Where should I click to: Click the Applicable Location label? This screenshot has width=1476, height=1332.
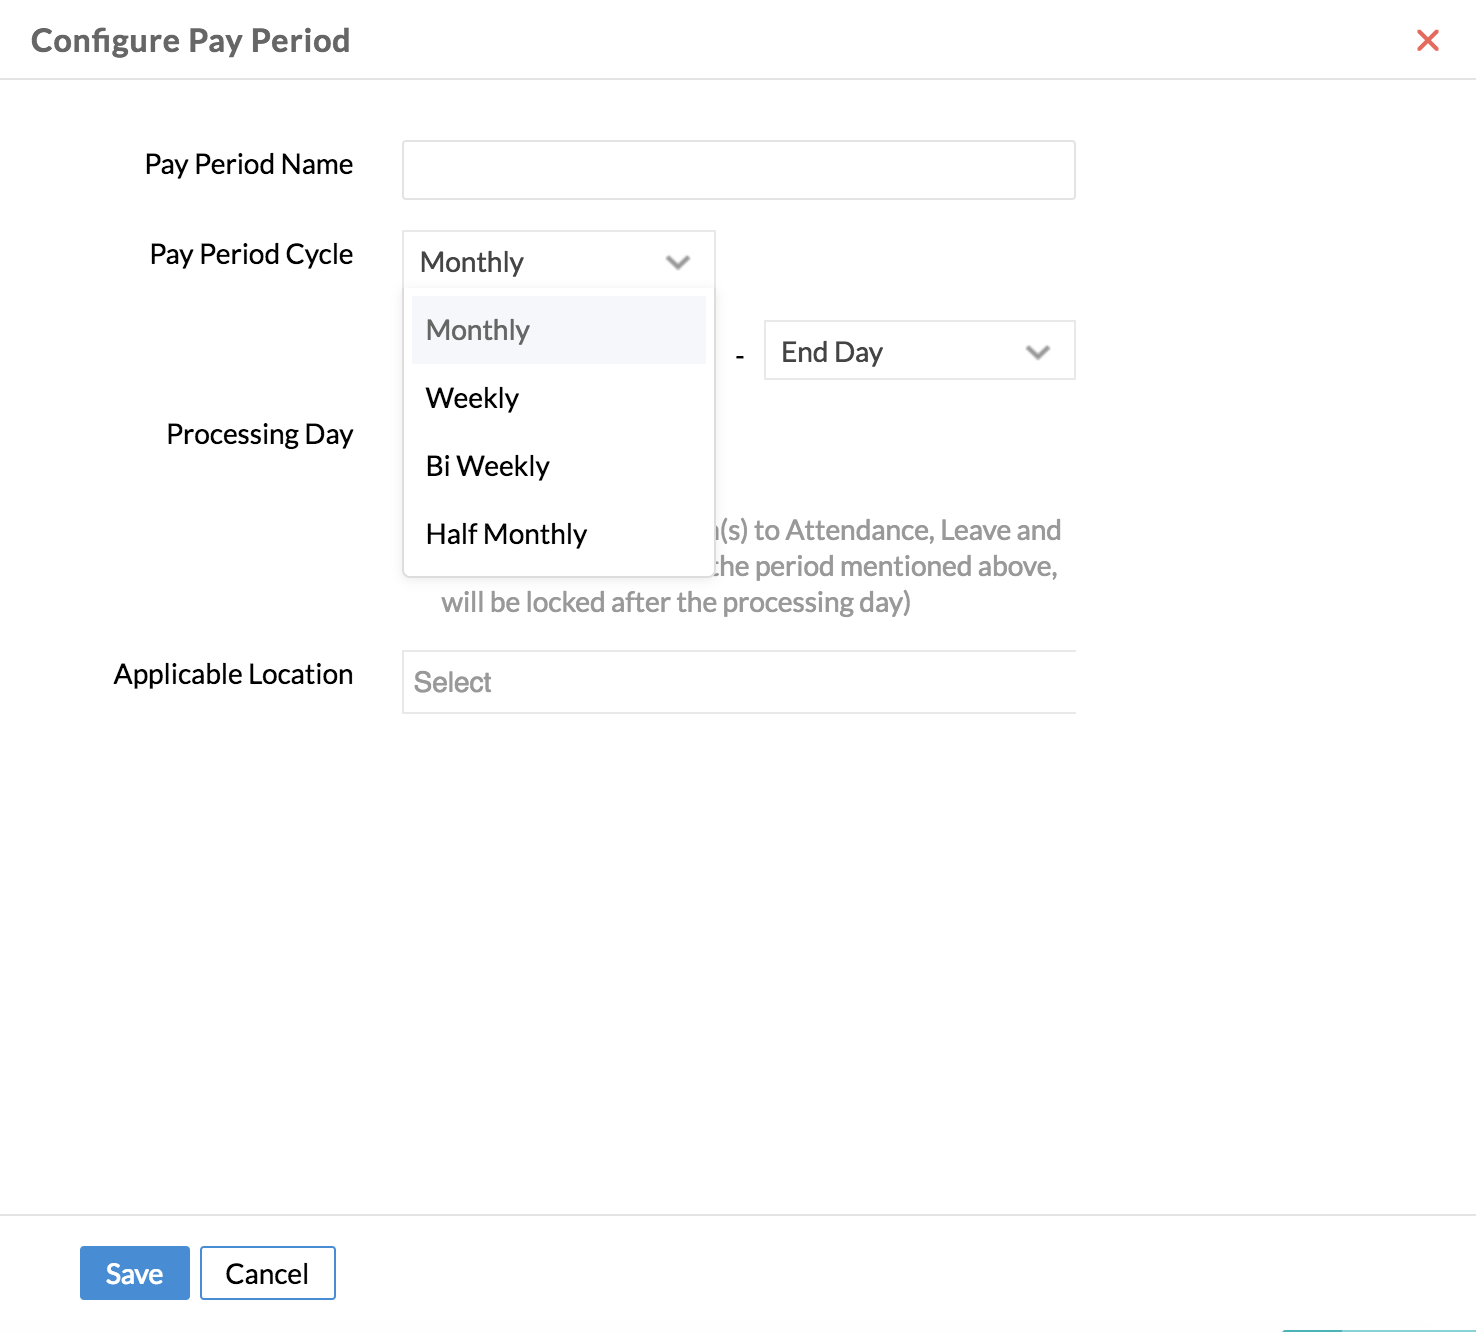point(233,674)
